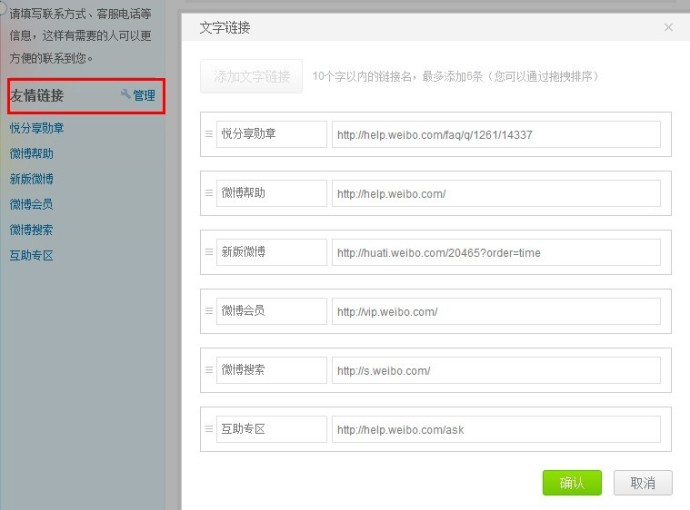The height and width of the screenshot is (510, 690).
Task: Focus URL field with s.weibo.com
Action: 496,370
